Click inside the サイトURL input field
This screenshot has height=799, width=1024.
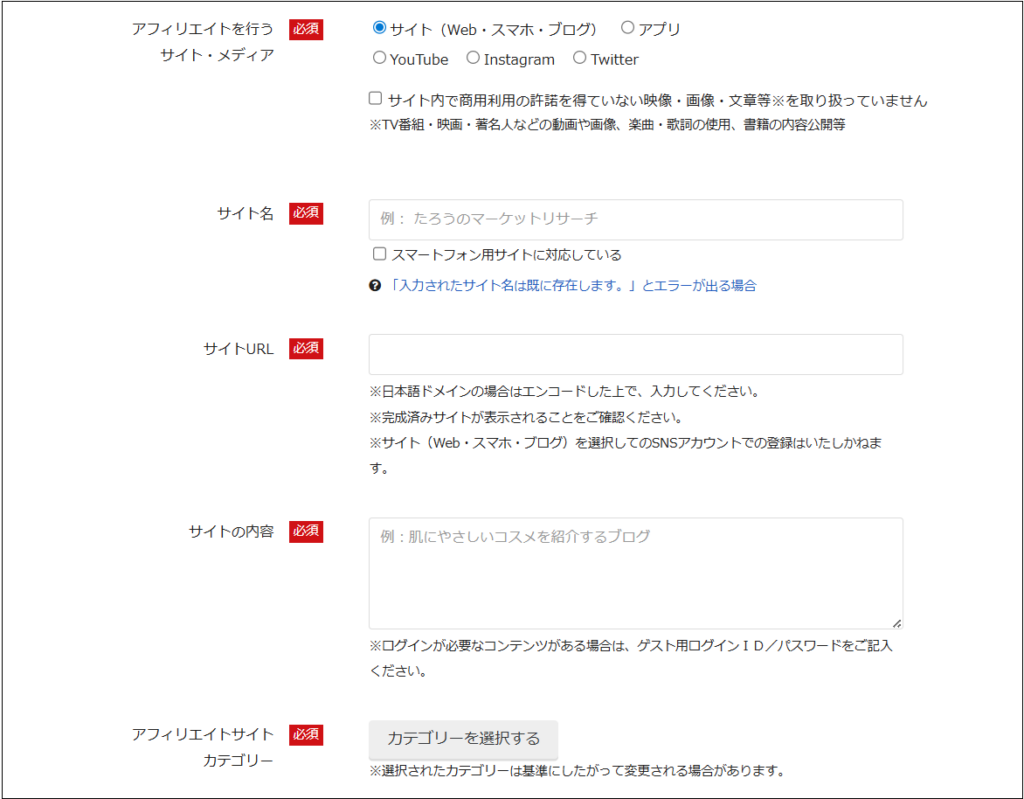pyautogui.click(x=635, y=354)
